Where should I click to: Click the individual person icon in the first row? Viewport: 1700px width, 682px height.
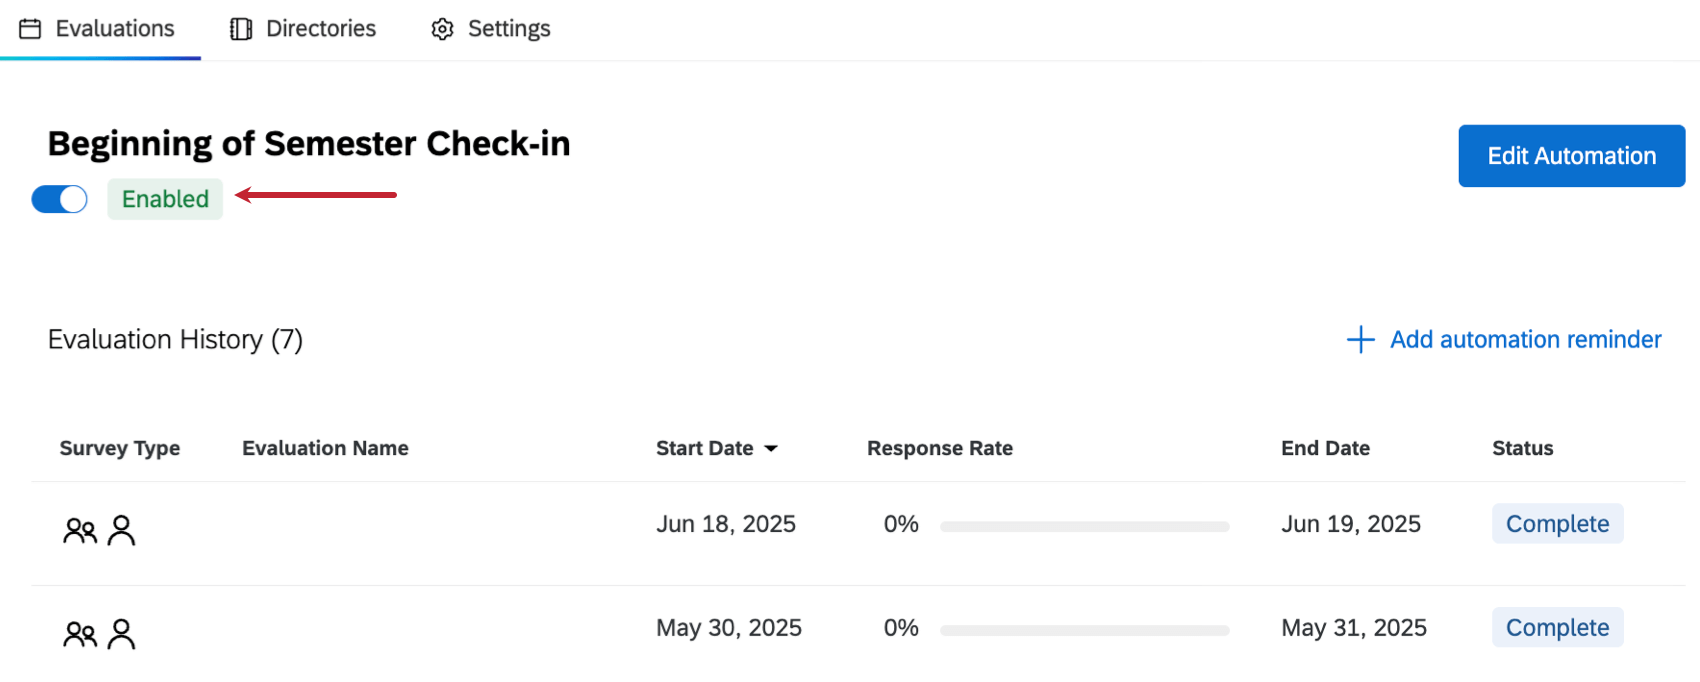120,529
